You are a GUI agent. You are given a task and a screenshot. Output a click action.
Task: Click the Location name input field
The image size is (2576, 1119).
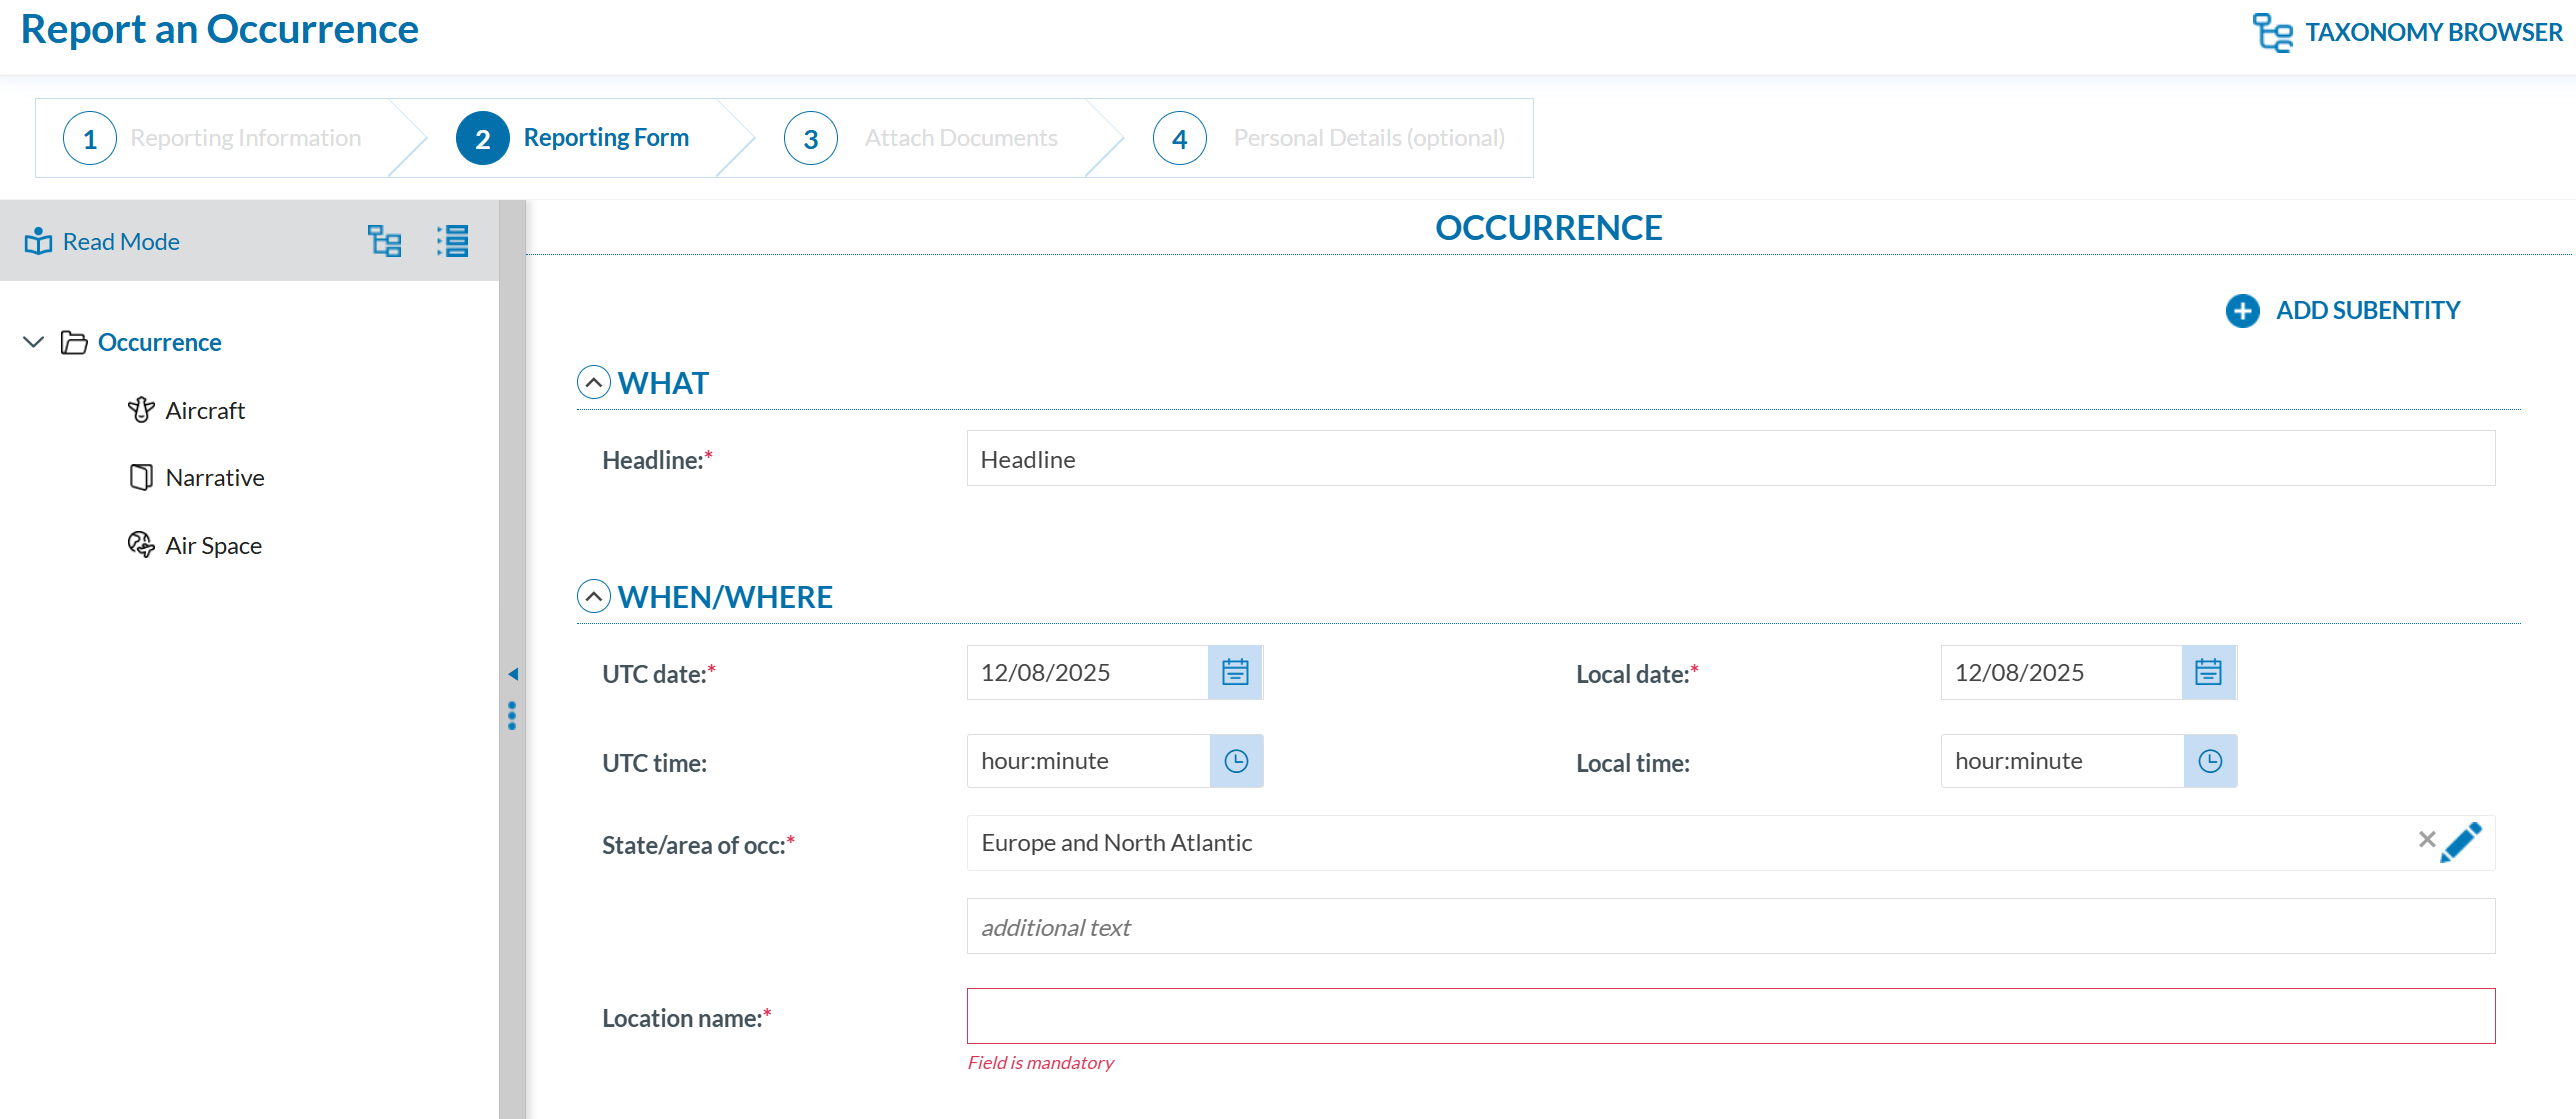[x=1730, y=1016]
